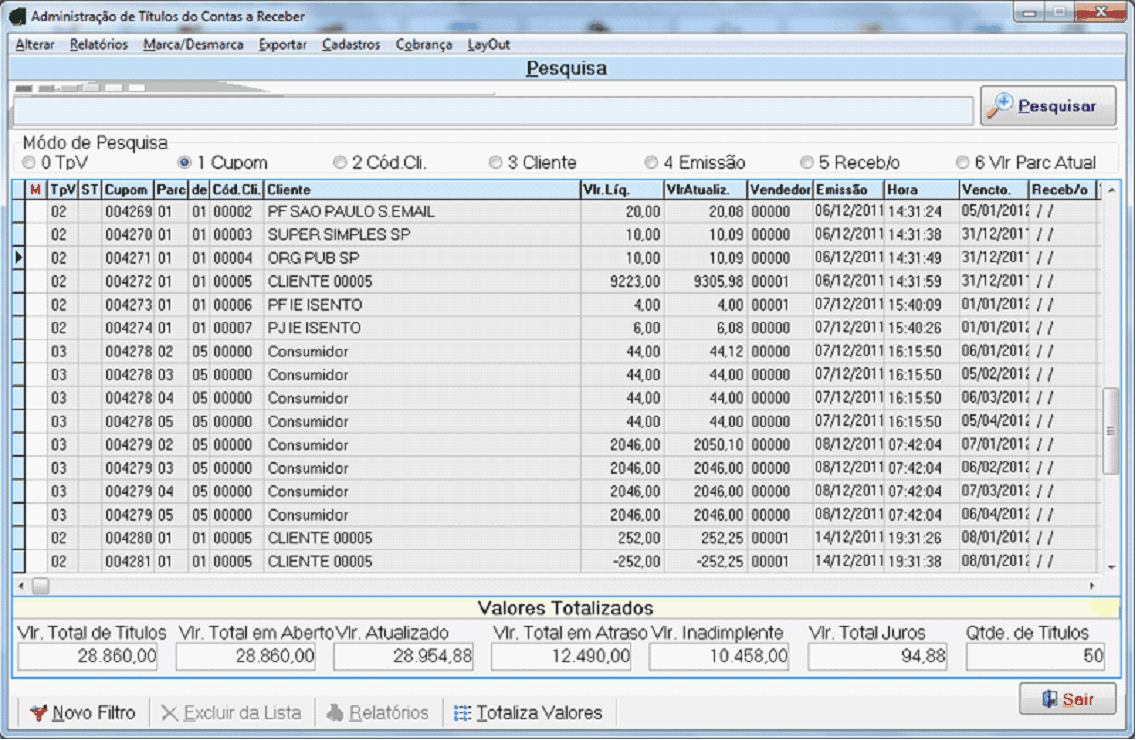The width and height of the screenshot is (1136, 740).
Task: Click the Cliente column header
Action: tap(420, 189)
